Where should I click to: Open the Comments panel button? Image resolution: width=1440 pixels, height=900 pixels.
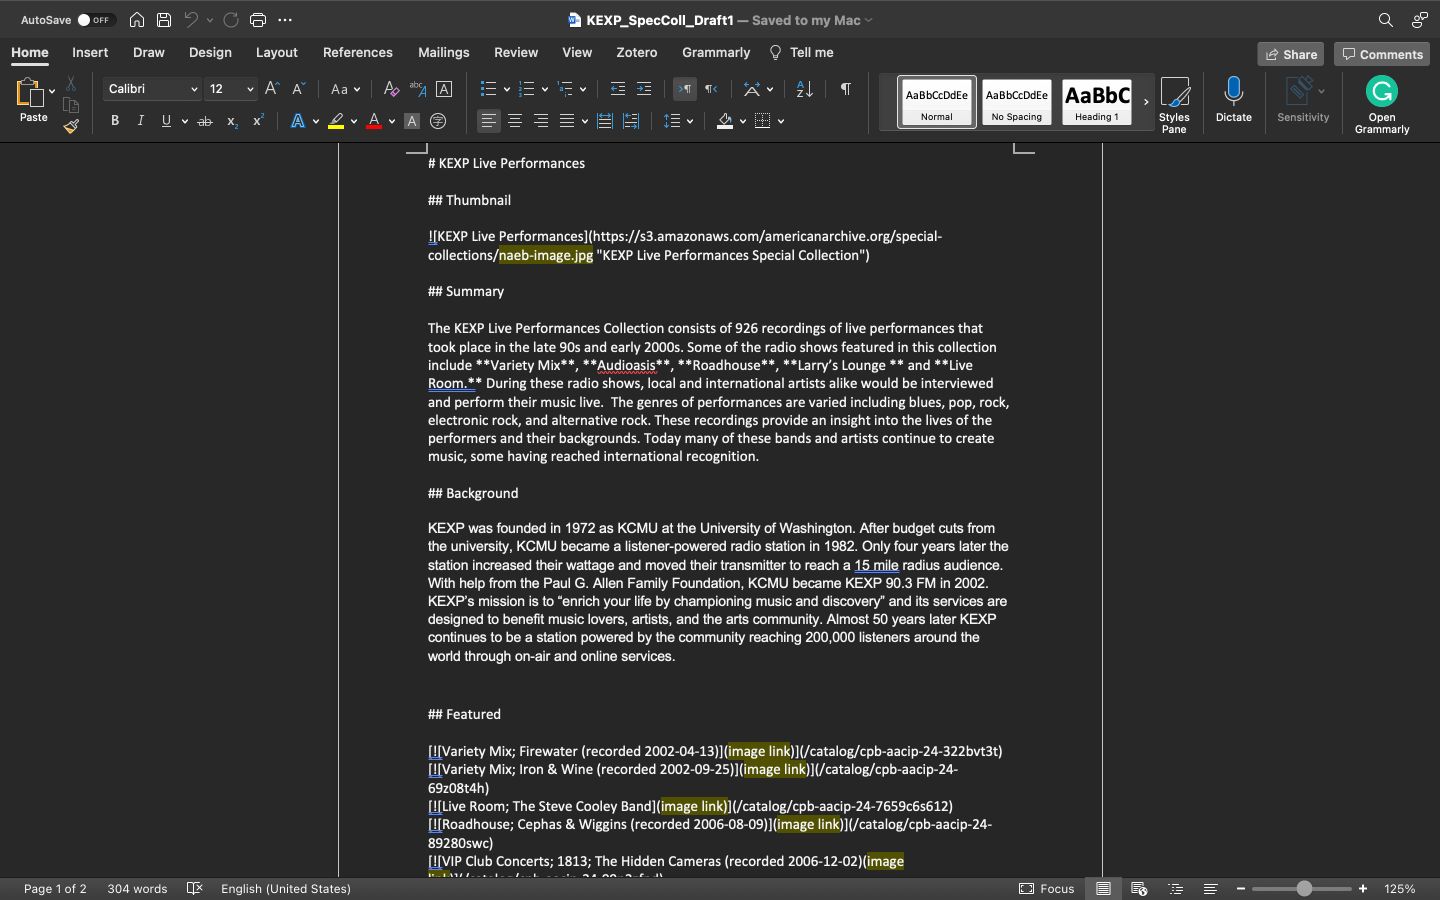[1382, 54]
